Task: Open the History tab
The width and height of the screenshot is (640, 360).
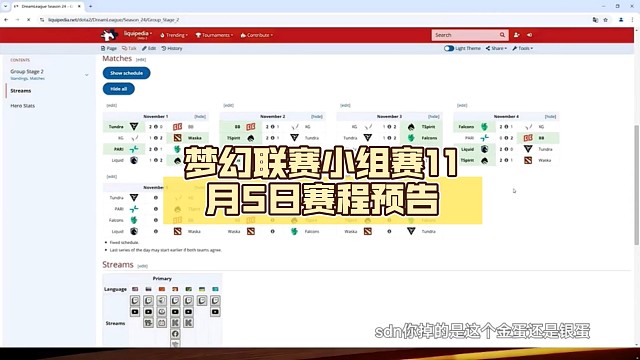Action: point(172,48)
